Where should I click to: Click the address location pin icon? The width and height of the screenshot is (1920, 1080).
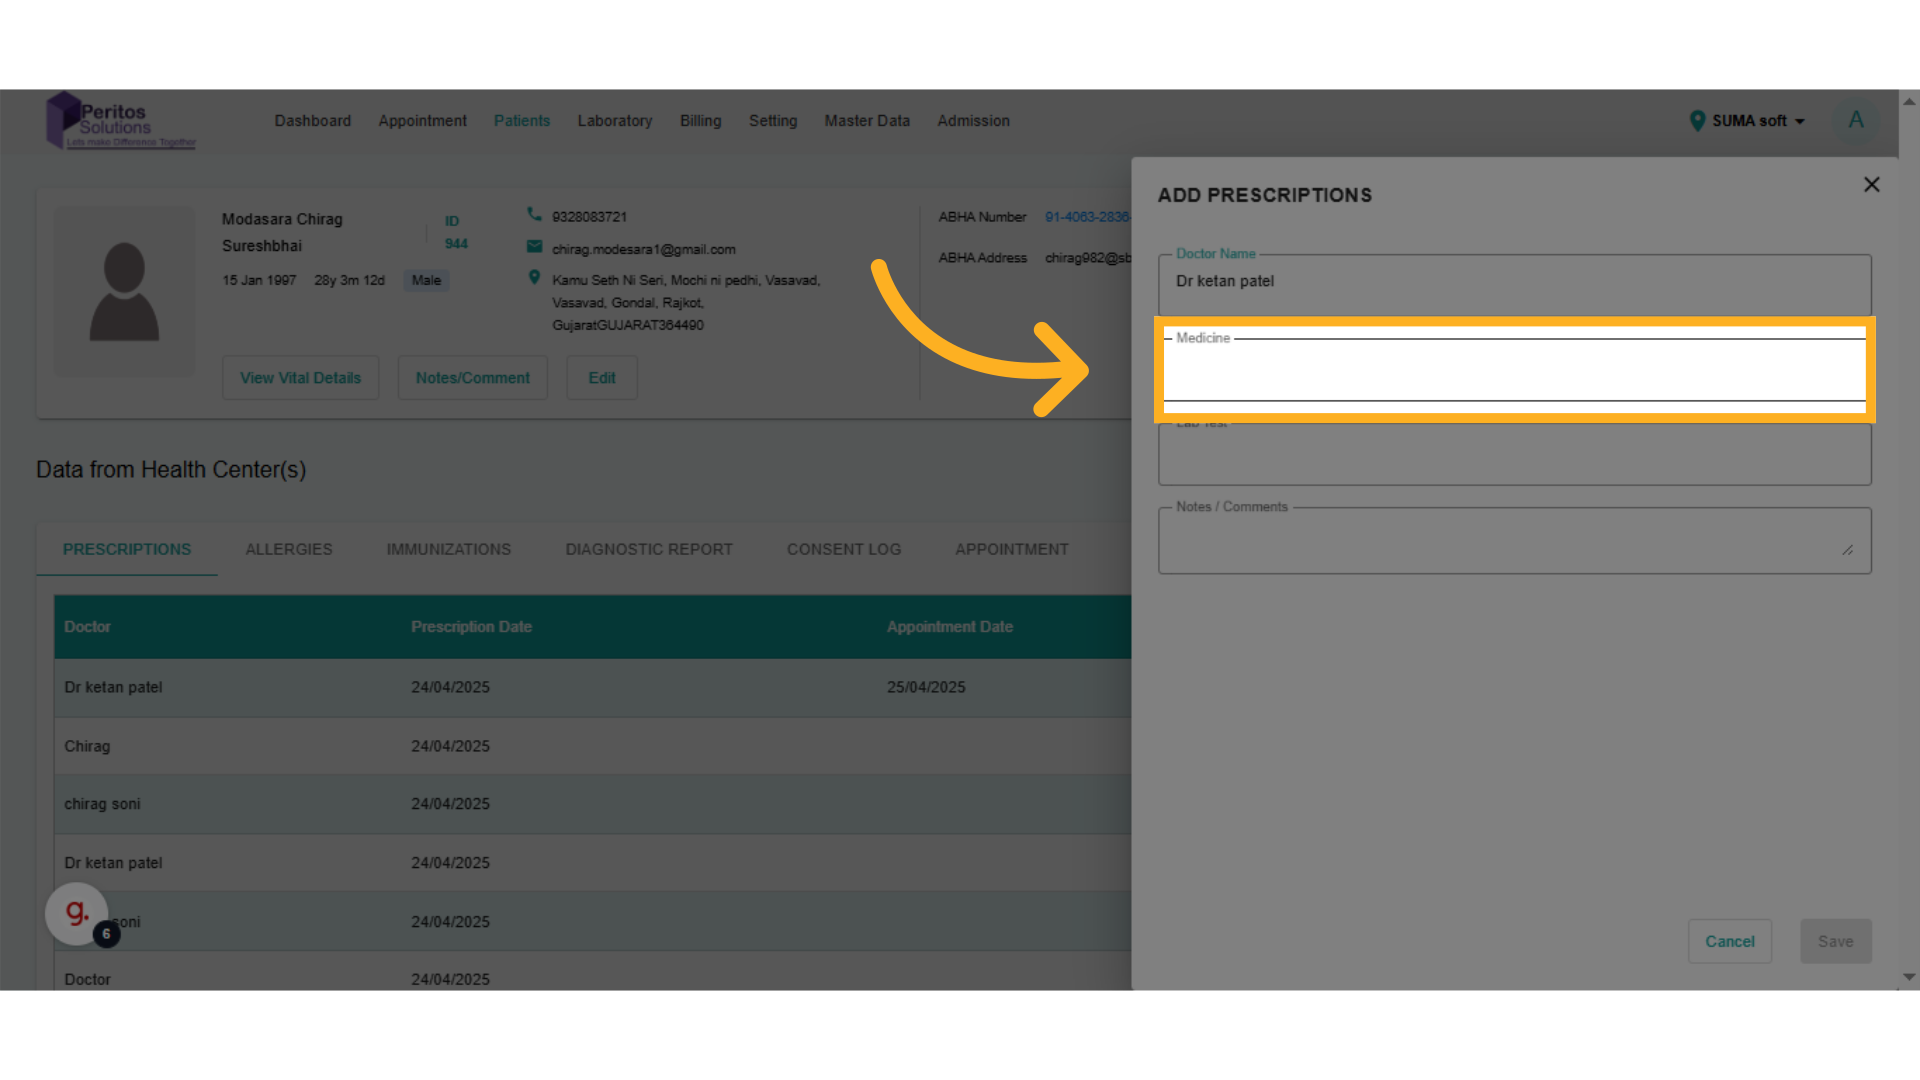click(x=534, y=278)
